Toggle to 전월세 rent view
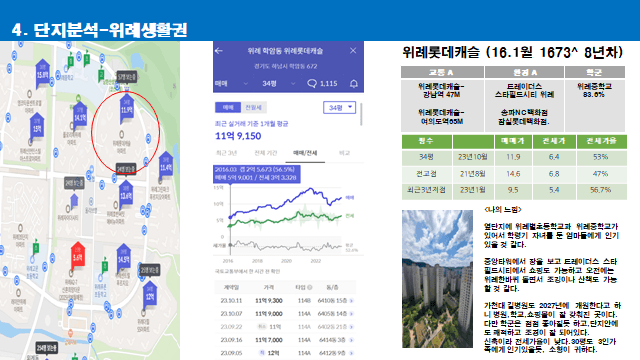The image size is (640, 360). [253, 107]
